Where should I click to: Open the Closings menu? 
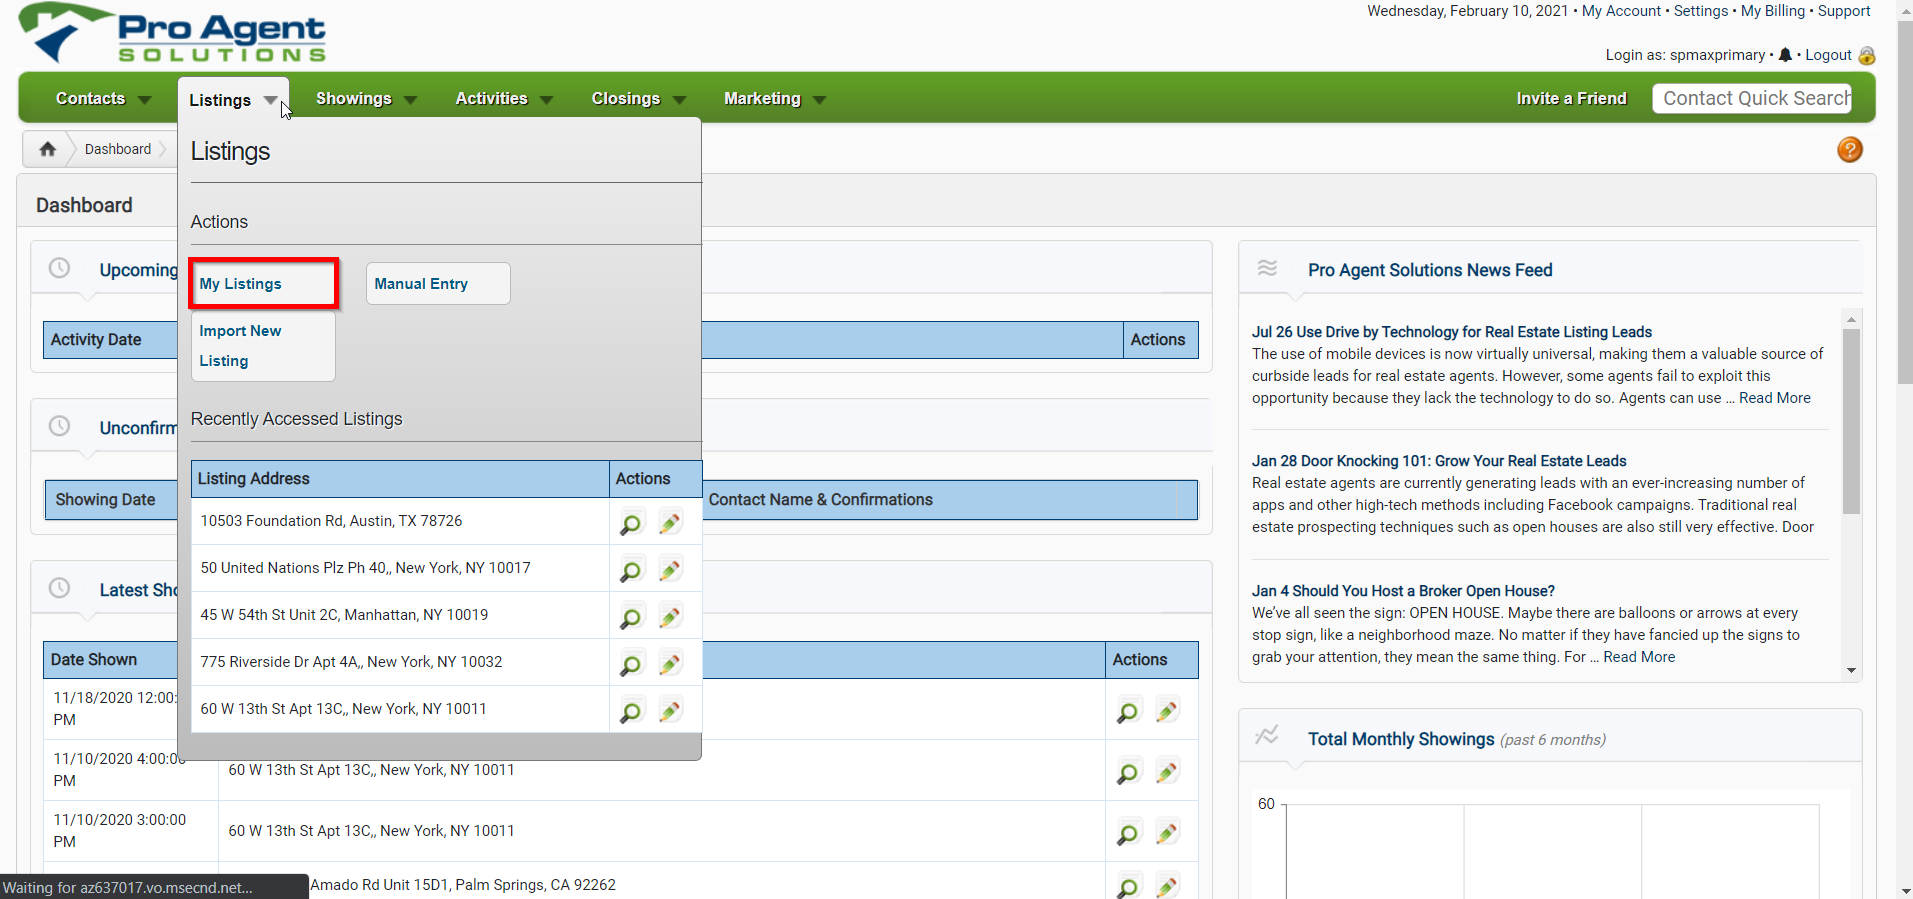625,98
